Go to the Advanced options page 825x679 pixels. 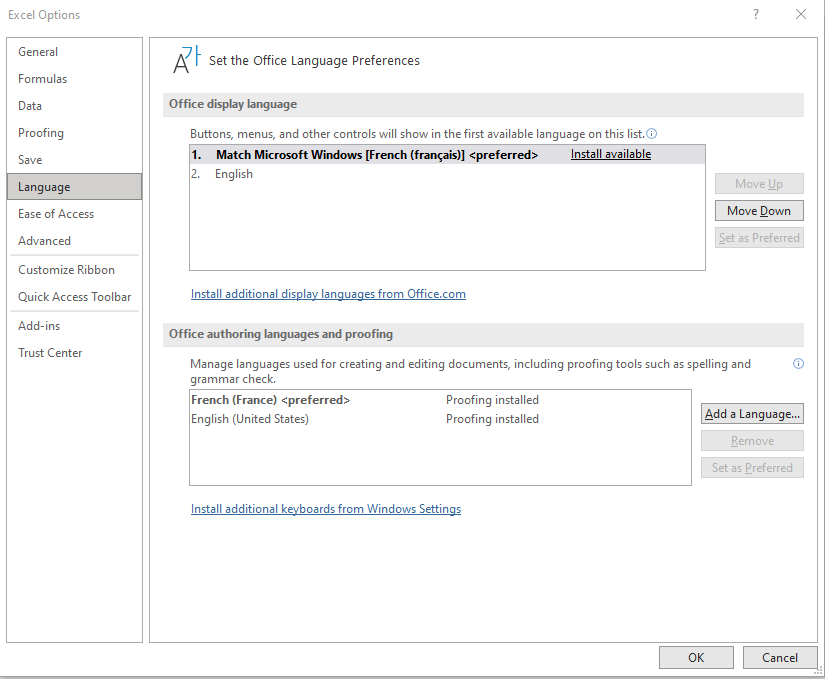tap(44, 241)
